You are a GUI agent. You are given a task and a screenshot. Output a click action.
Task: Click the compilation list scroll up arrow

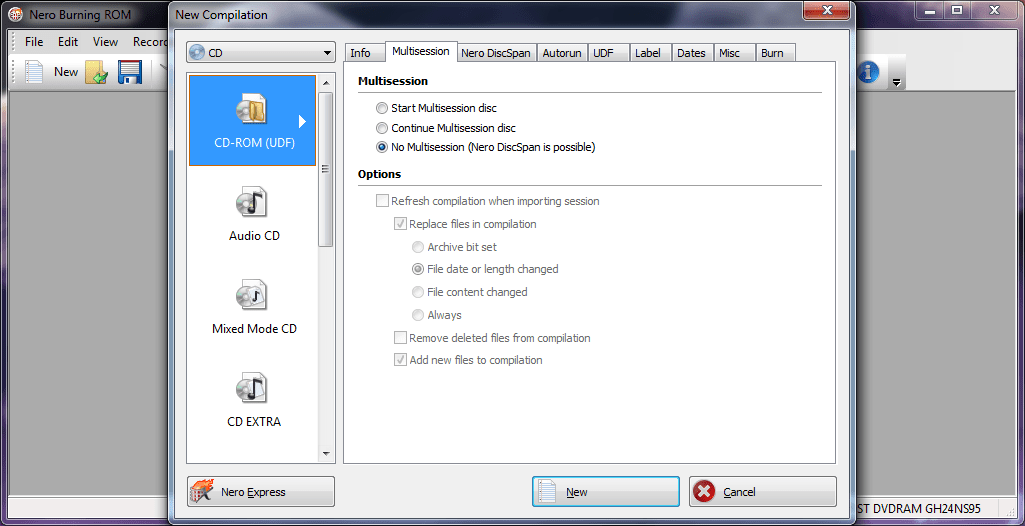coord(325,82)
